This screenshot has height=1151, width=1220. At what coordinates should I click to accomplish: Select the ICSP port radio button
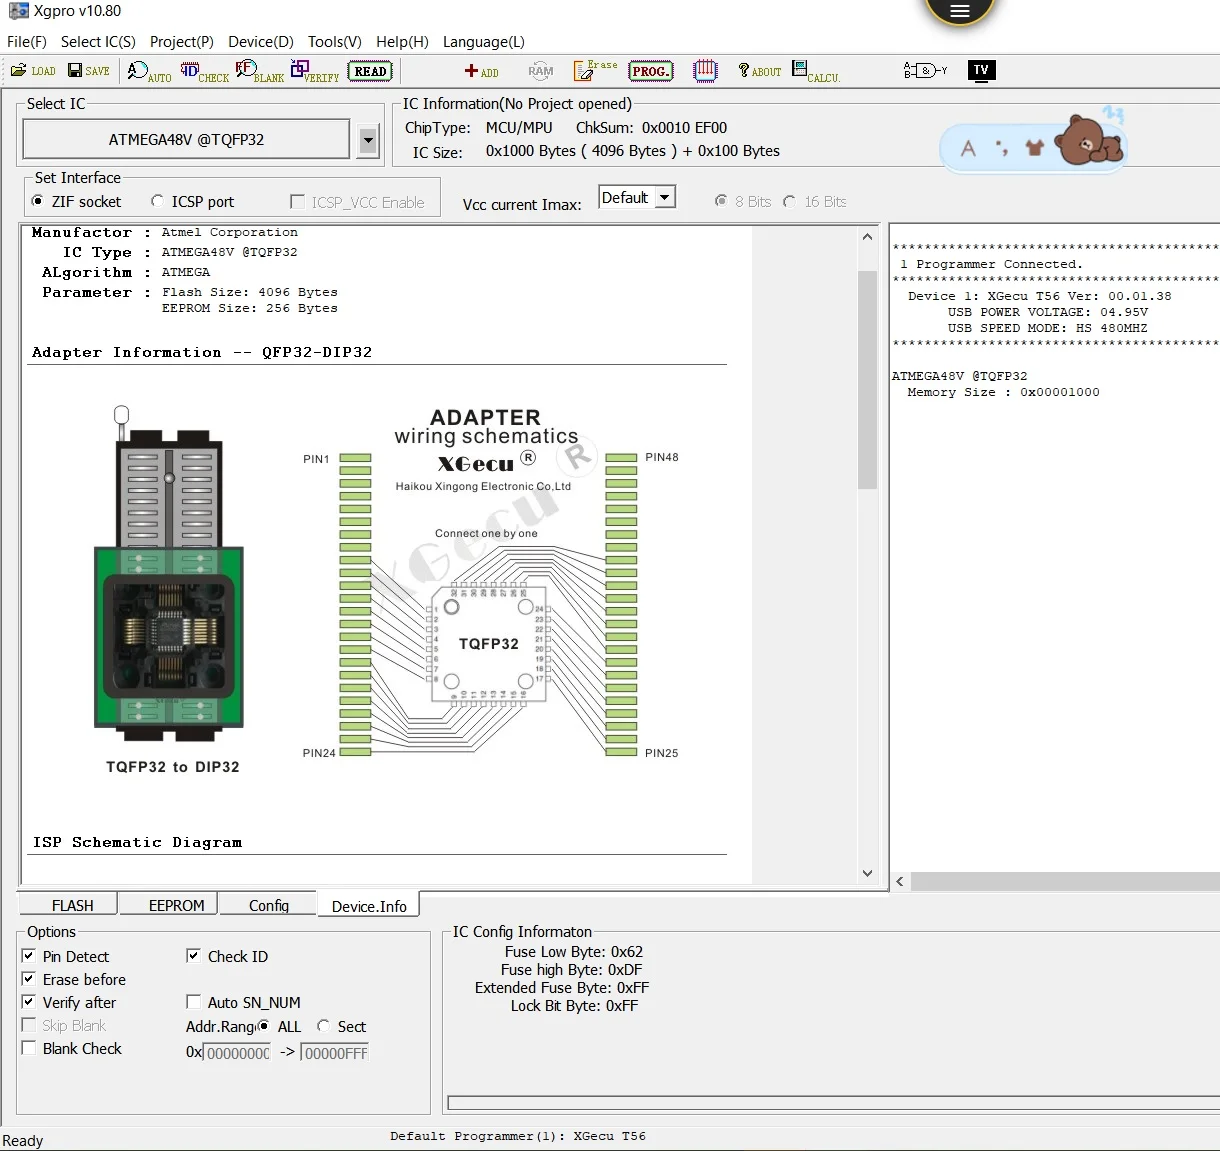pos(157,201)
